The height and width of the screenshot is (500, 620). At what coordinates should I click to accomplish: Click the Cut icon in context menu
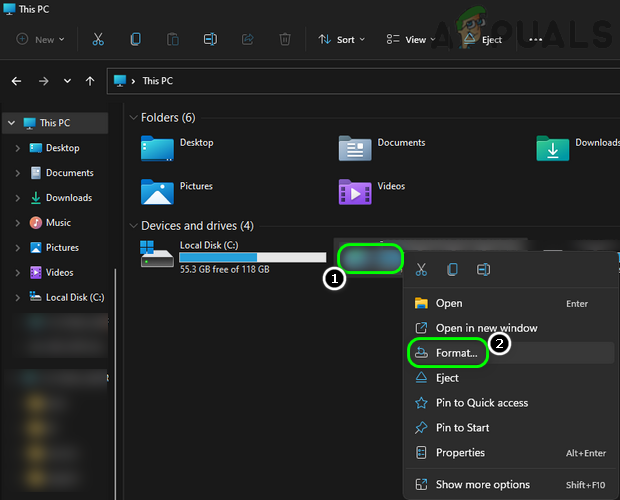(x=422, y=269)
